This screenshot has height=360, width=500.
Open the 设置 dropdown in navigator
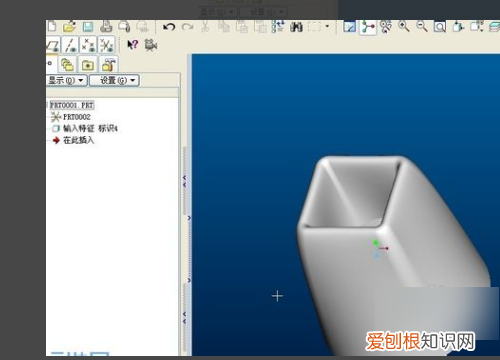tap(114, 80)
